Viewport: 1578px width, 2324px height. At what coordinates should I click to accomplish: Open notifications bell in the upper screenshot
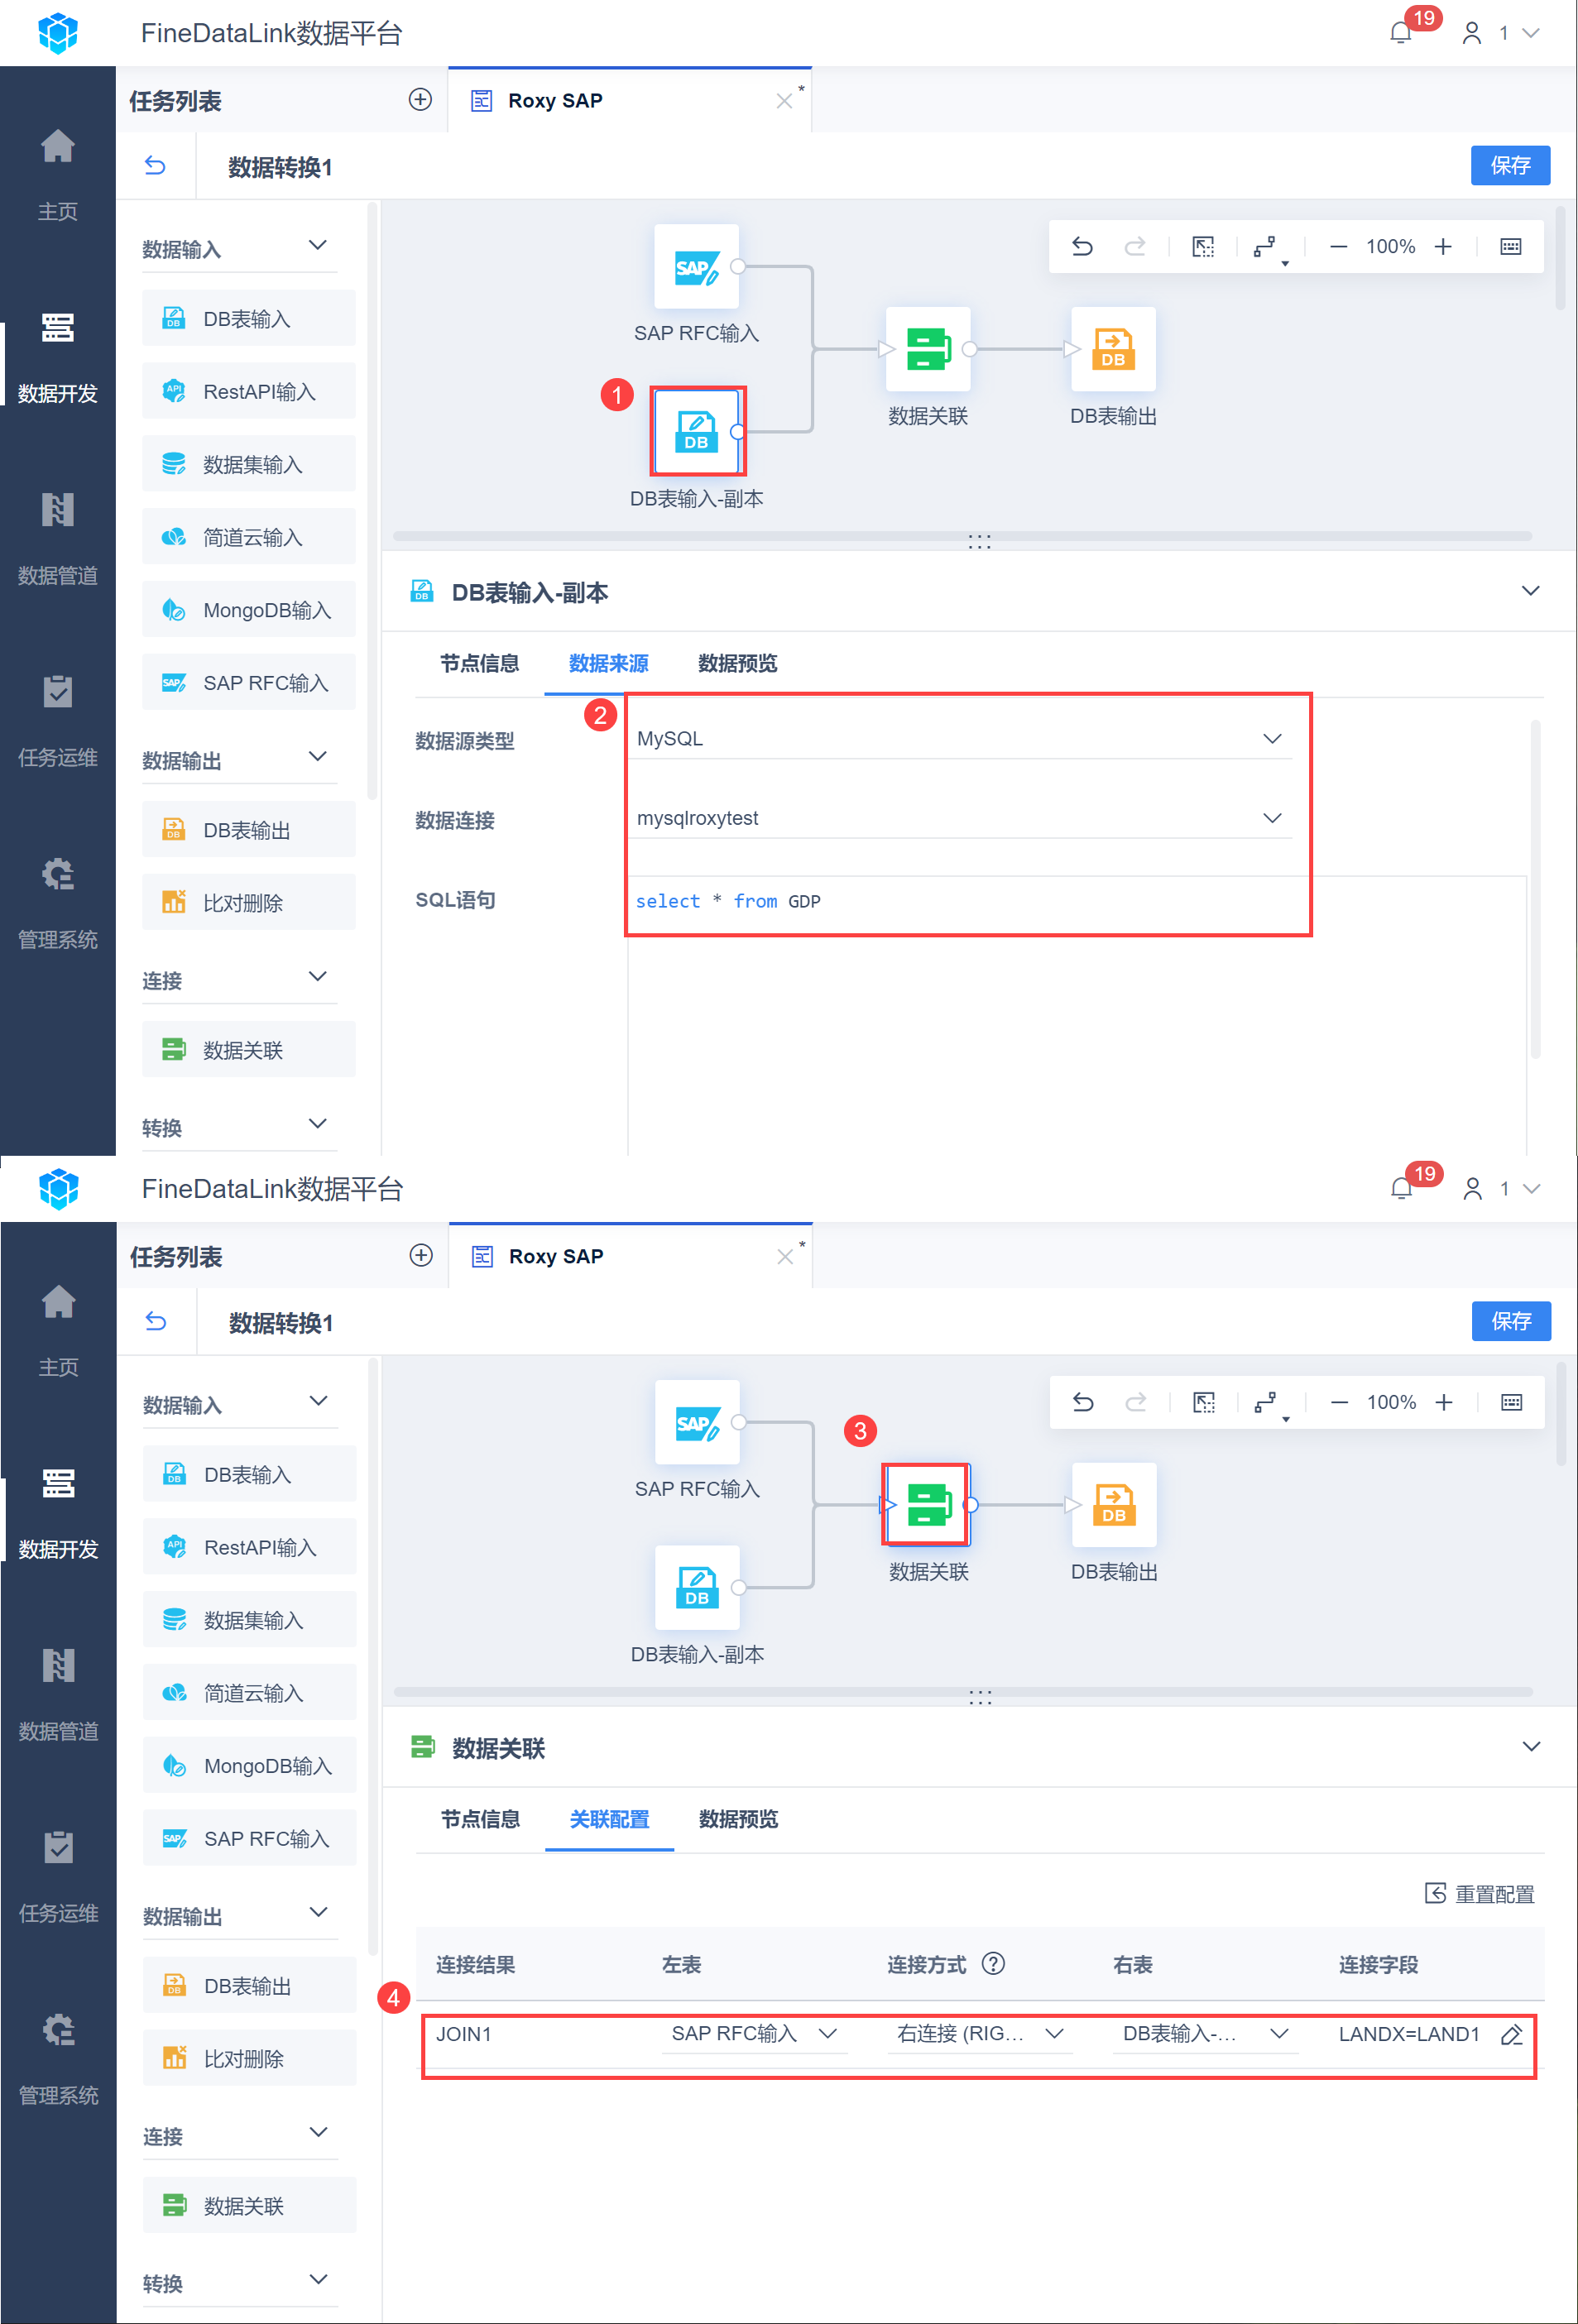point(1401,33)
